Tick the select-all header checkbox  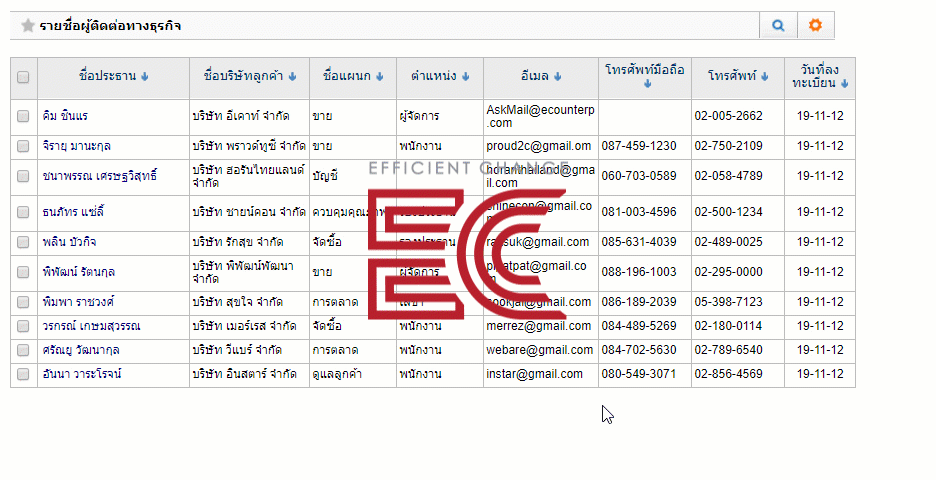pyautogui.click(x=23, y=77)
